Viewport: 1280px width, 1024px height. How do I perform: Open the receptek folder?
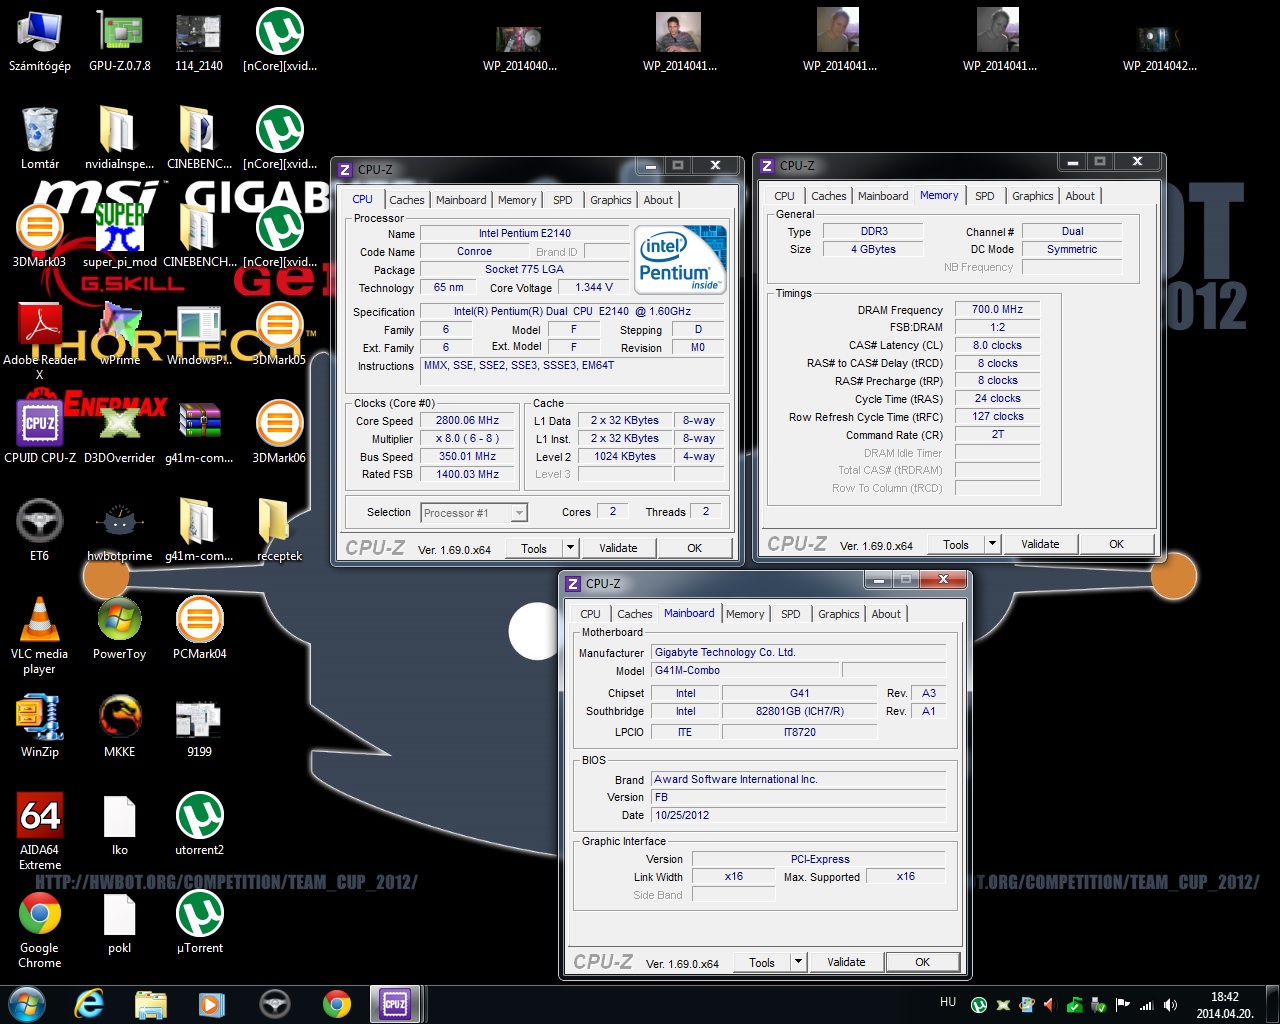279,531
